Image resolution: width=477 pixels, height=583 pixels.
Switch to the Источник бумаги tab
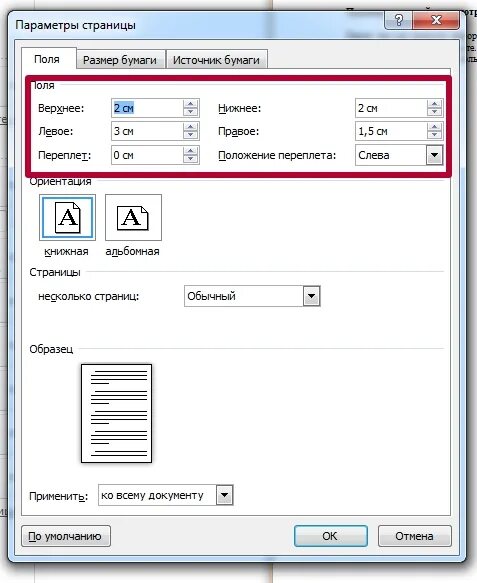pyautogui.click(x=216, y=60)
